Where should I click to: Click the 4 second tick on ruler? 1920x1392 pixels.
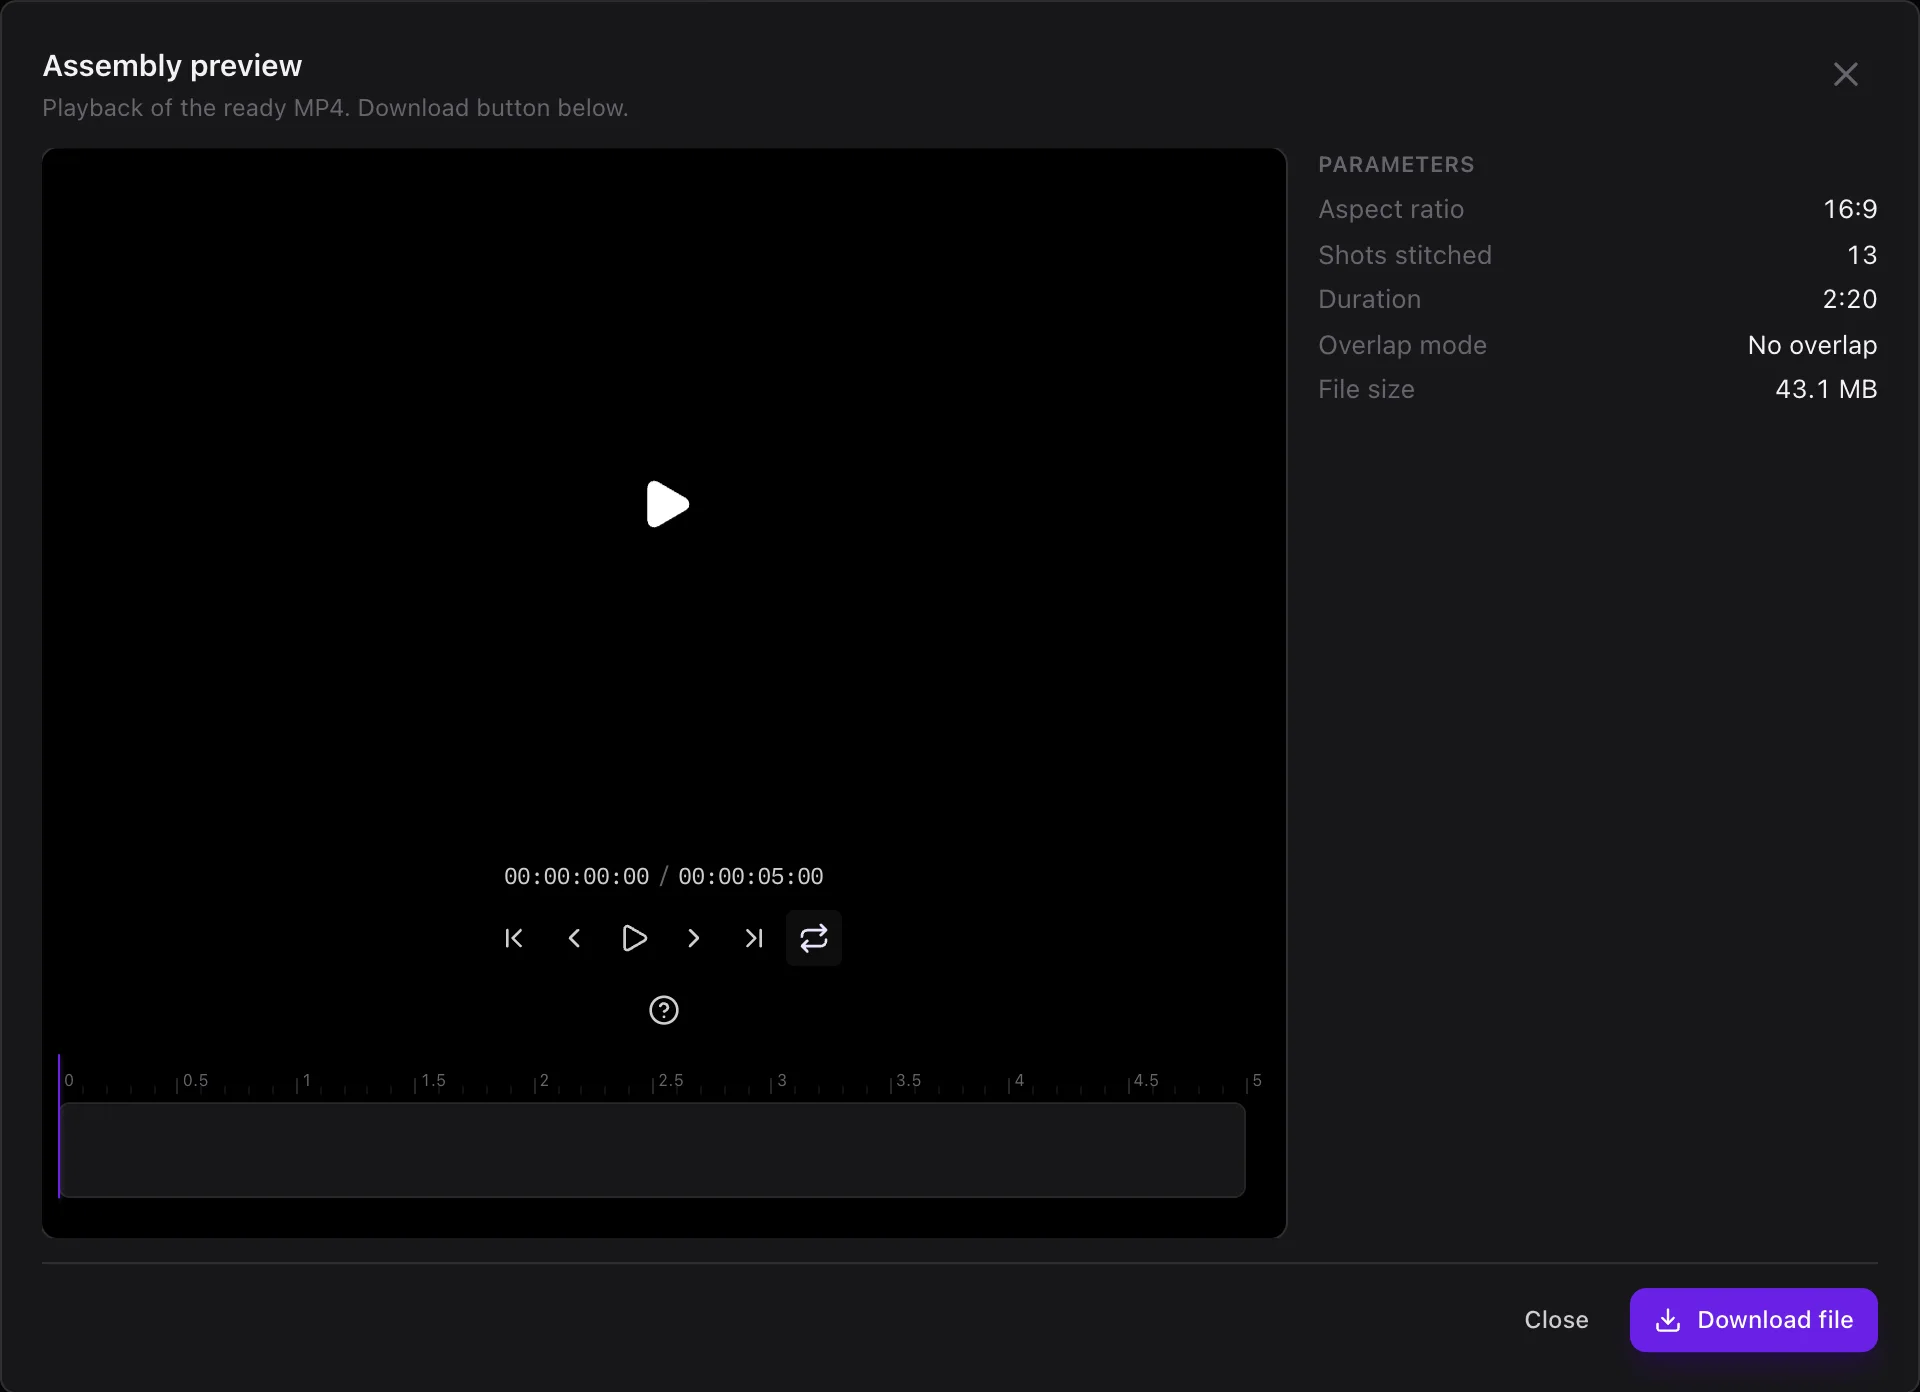(x=1019, y=1081)
